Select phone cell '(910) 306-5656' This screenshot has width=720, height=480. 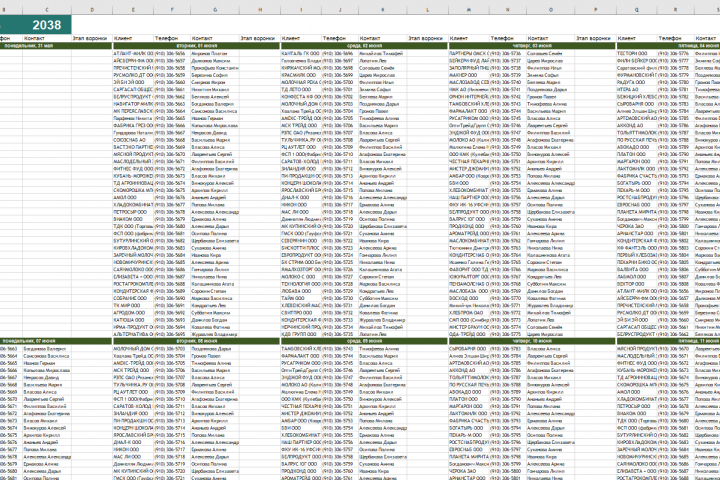(170, 53)
